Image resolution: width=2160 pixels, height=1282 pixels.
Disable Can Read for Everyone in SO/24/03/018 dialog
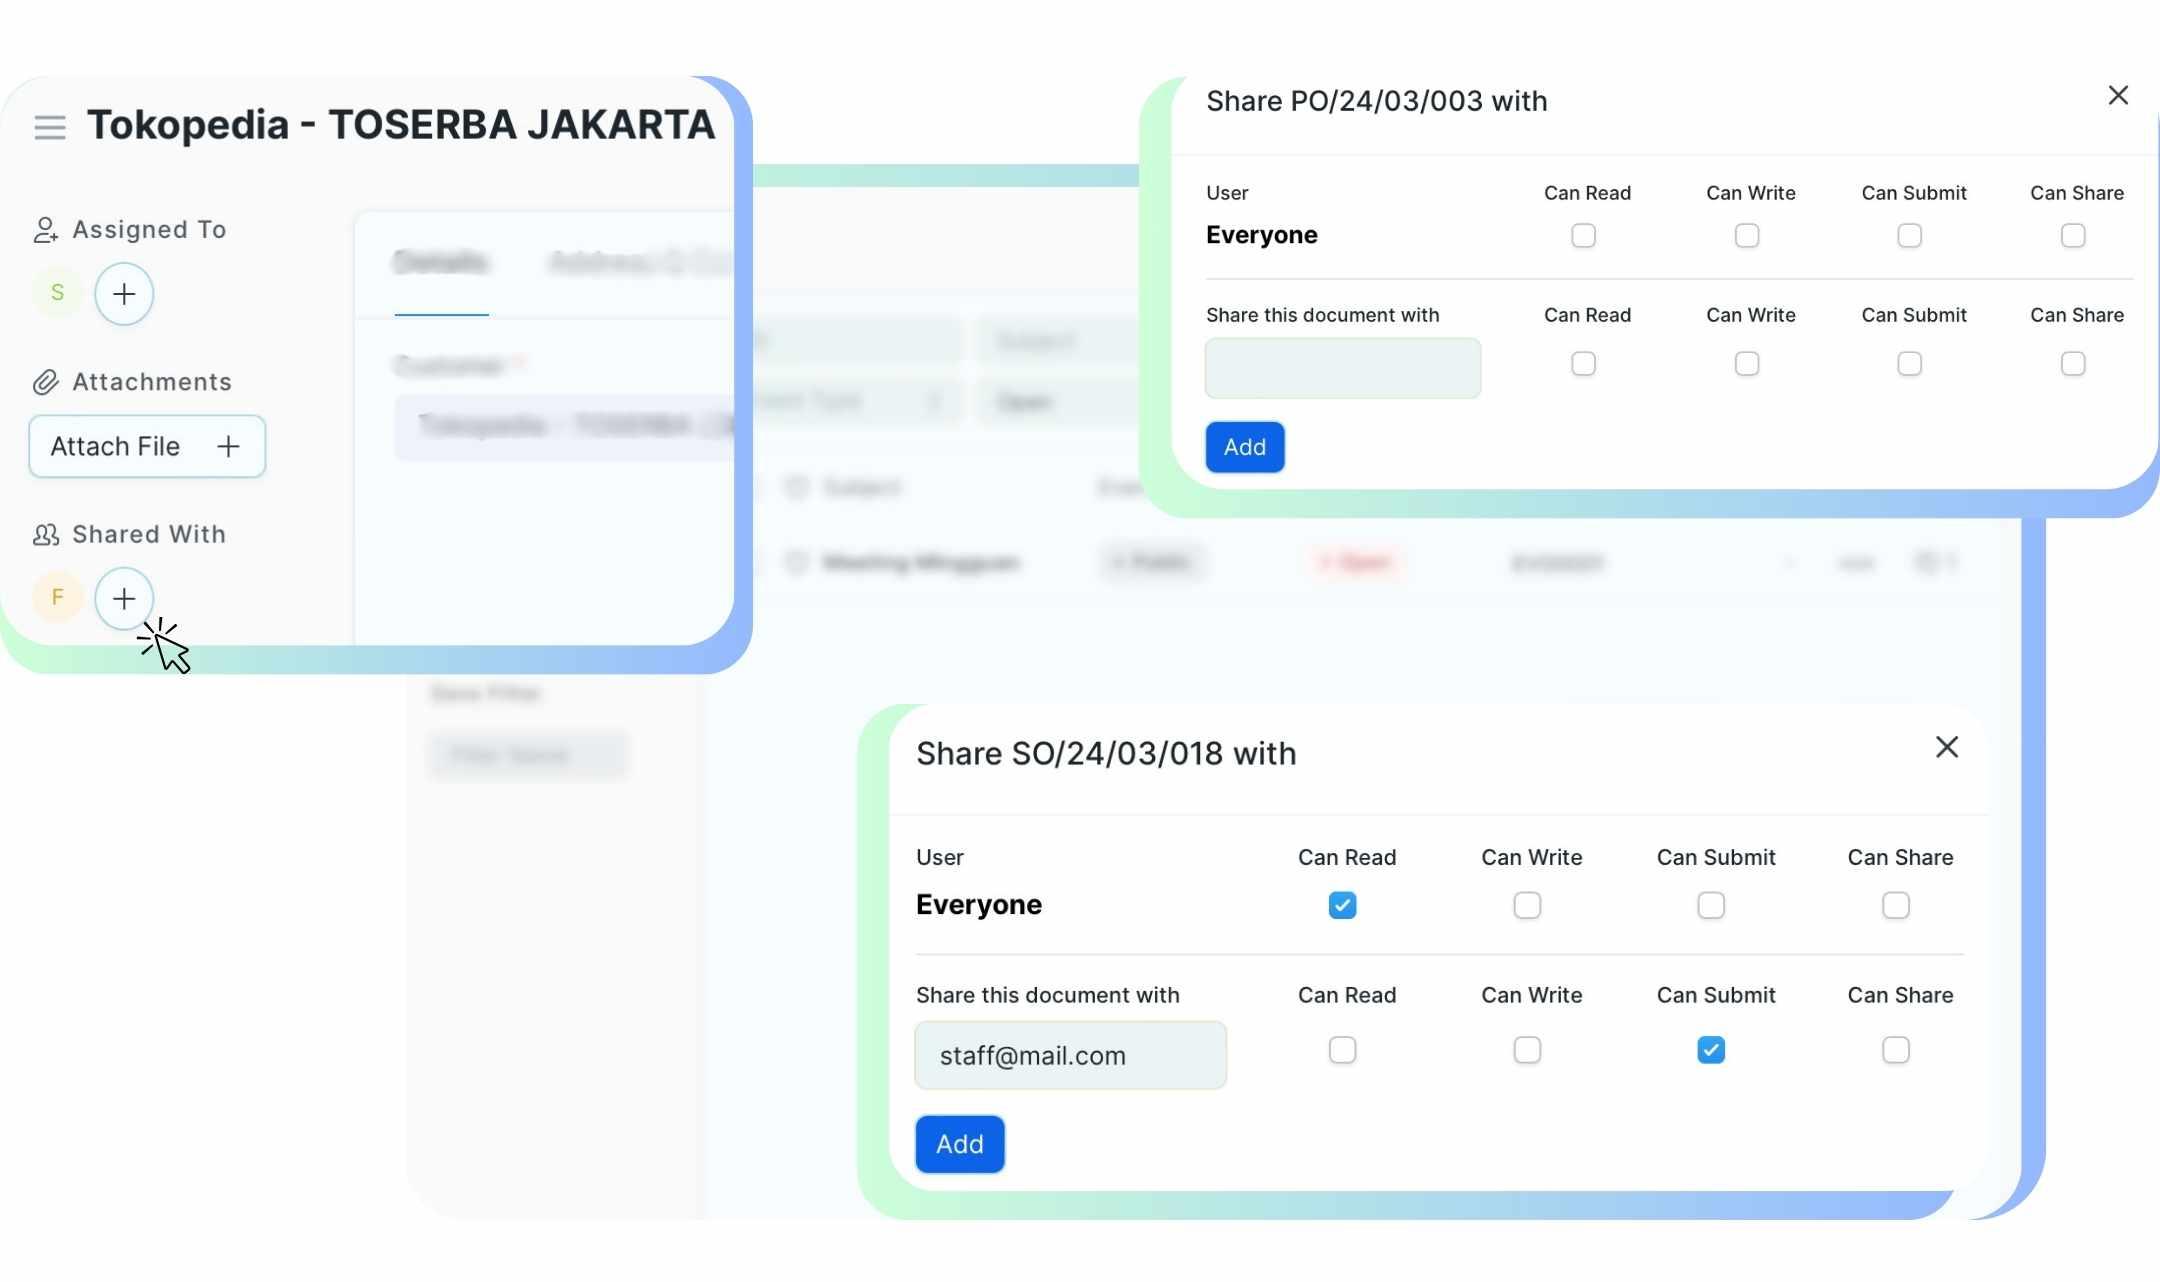[1341, 904]
